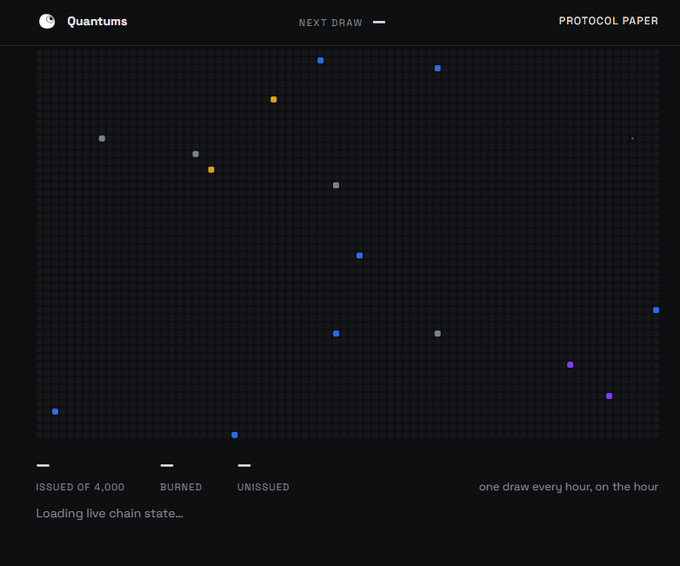This screenshot has width=680, height=566.
Task: Select the topmost blue cell in the grid
Action: pyautogui.click(x=320, y=60)
